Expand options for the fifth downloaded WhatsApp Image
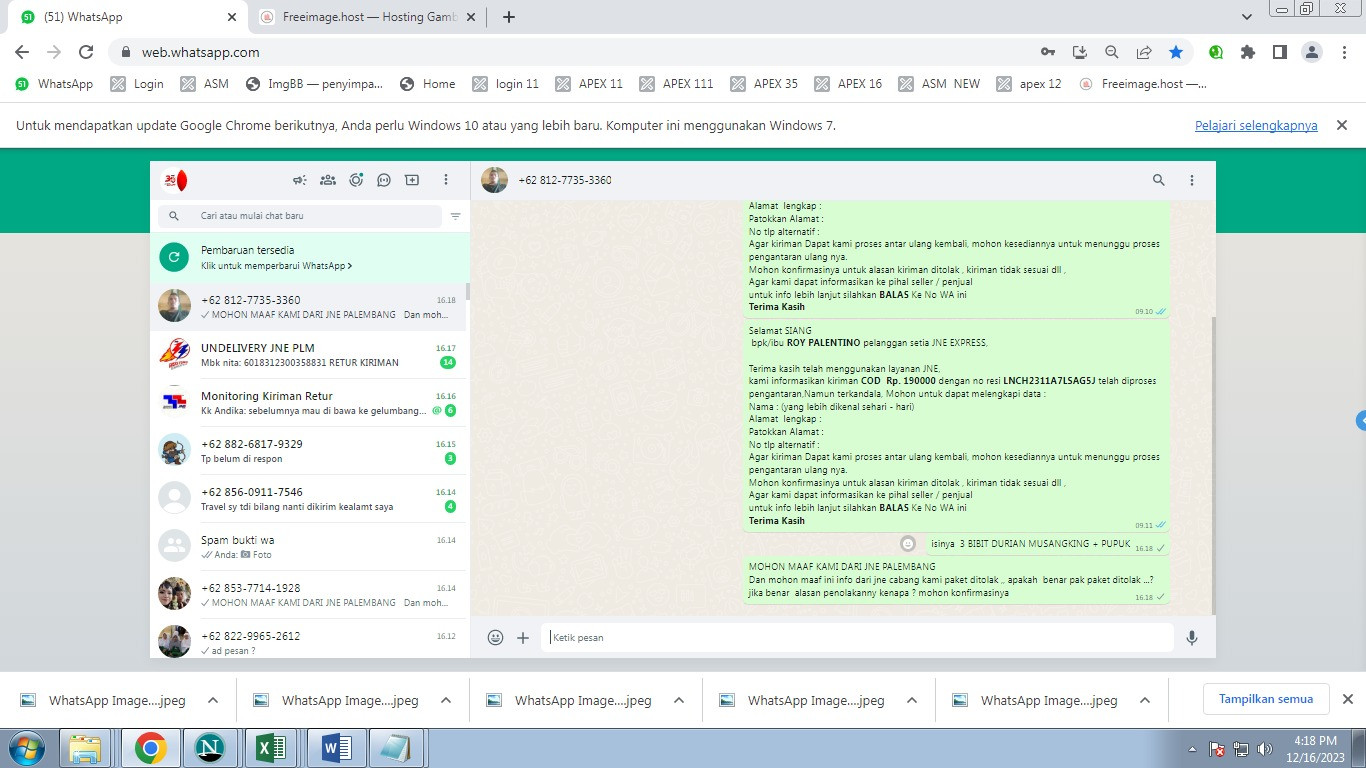The height and width of the screenshot is (768, 1366). point(1145,700)
